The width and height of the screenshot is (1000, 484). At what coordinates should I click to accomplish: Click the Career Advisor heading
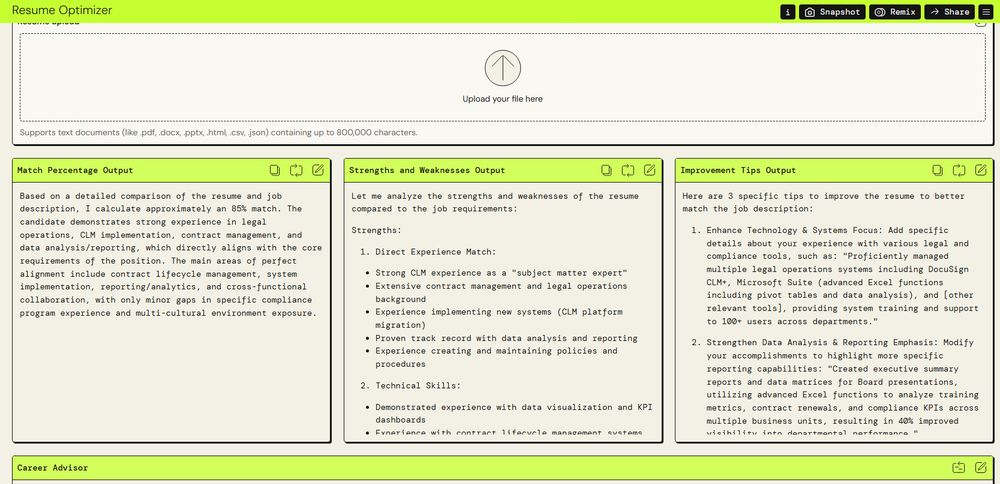click(52, 467)
